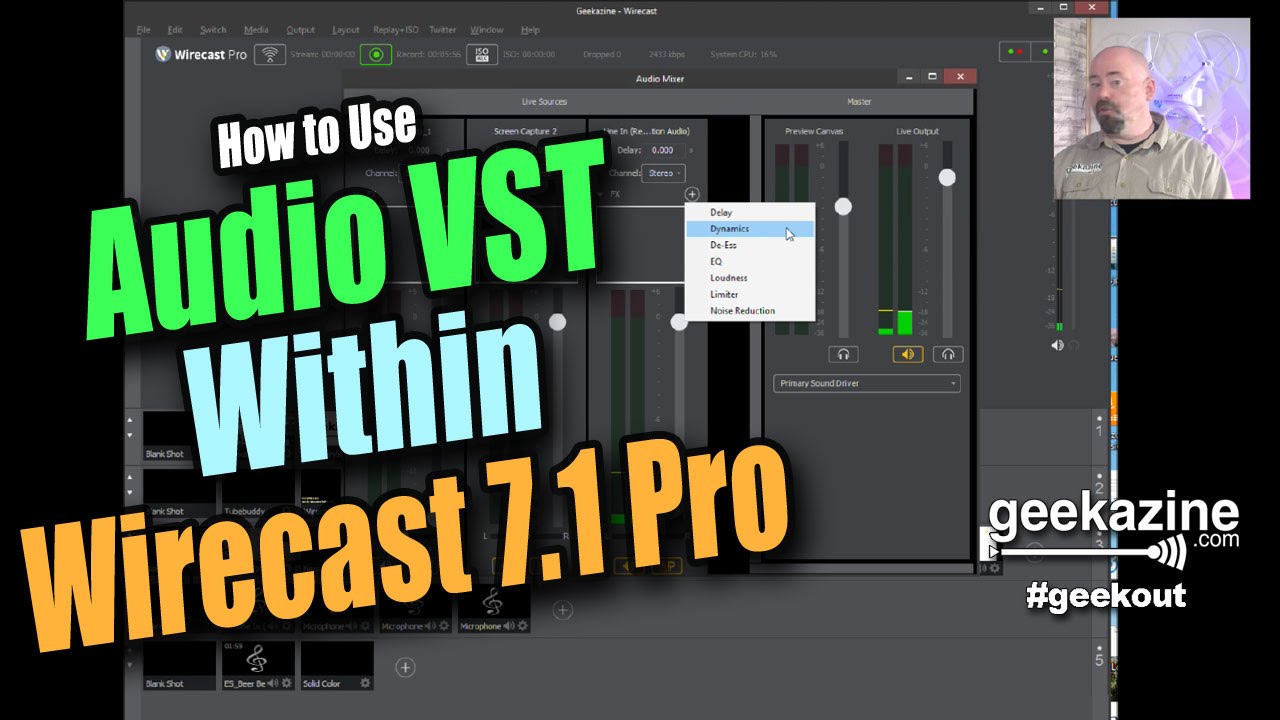Screen dimensions: 1280x720
Task: Click the green Record button icon
Action: pos(376,55)
